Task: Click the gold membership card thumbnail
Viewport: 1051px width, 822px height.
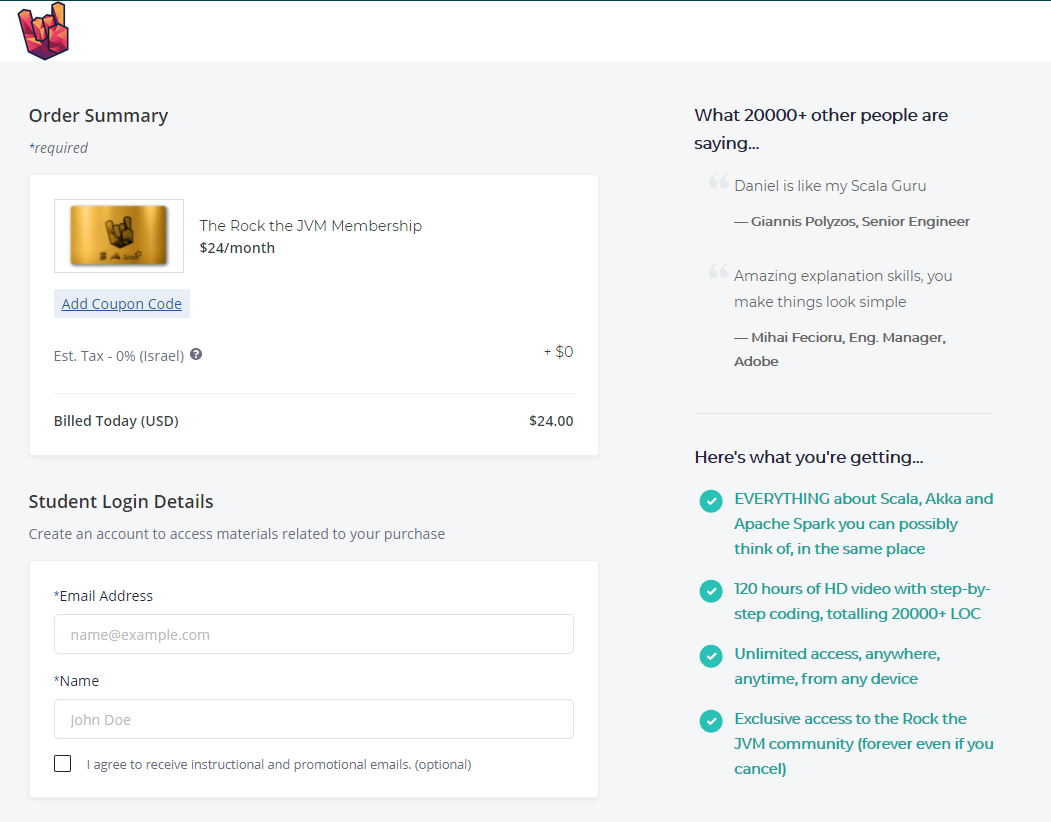Action: (x=119, y=235)
